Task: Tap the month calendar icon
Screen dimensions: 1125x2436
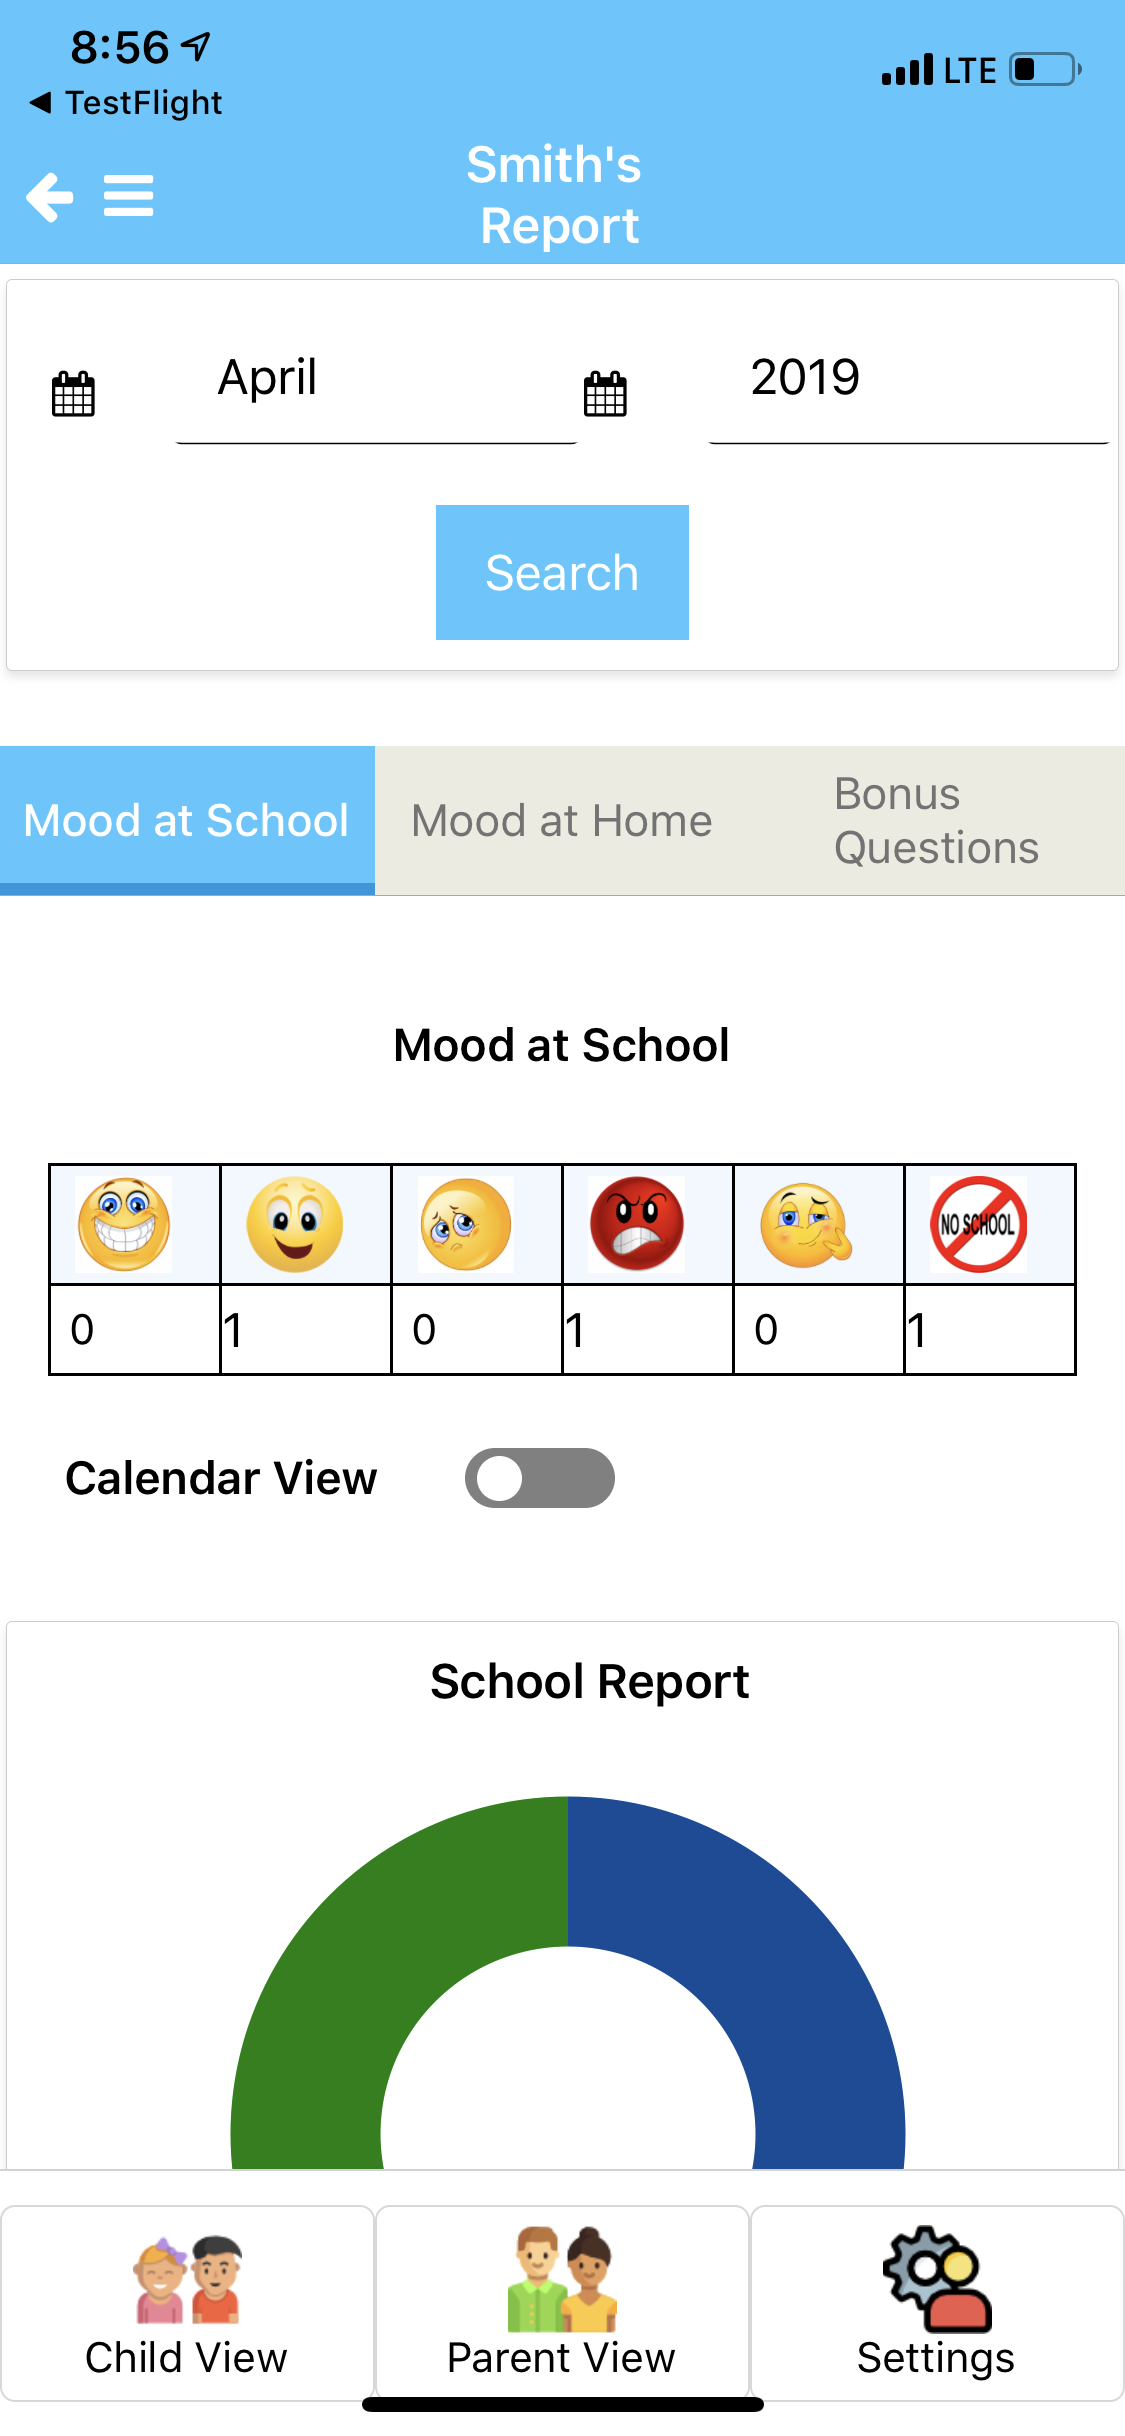Action: coord(73,394)
